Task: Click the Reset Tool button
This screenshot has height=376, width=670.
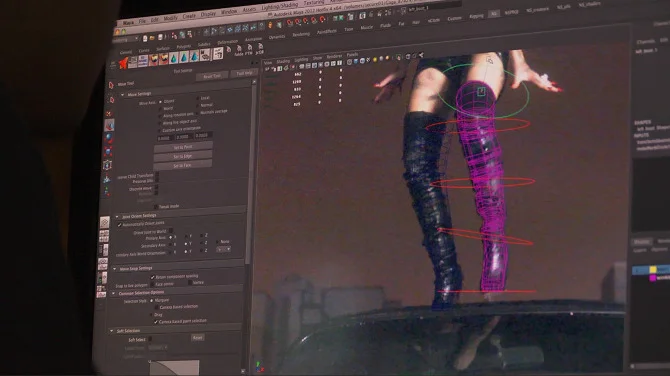Action: (x=212, y=76)
